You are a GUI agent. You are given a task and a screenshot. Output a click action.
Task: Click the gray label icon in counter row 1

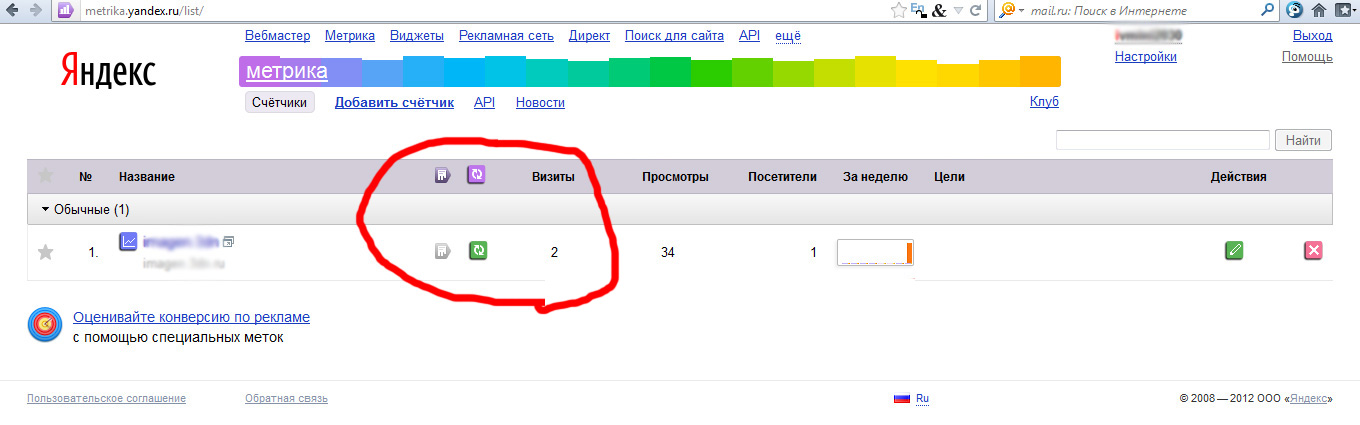tap(443, 251)
